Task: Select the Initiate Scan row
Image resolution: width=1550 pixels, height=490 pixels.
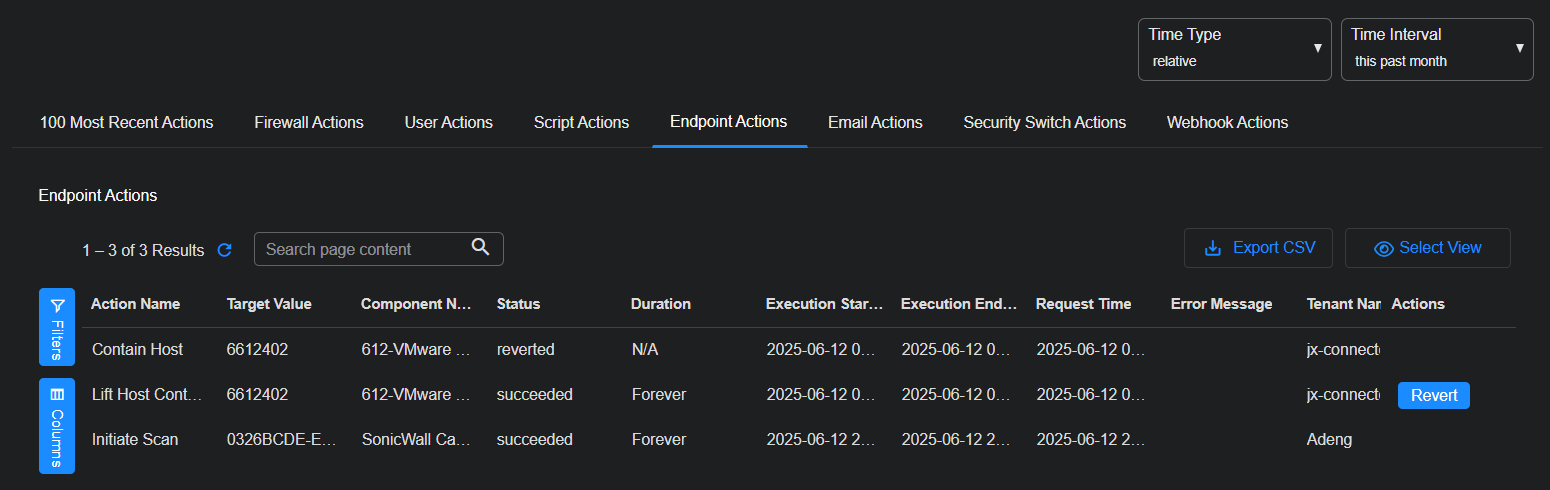Action: 135,440
